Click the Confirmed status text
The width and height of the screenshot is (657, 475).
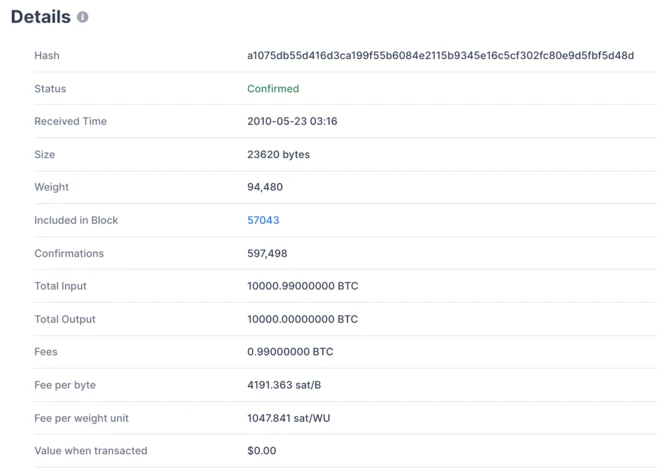273,89
